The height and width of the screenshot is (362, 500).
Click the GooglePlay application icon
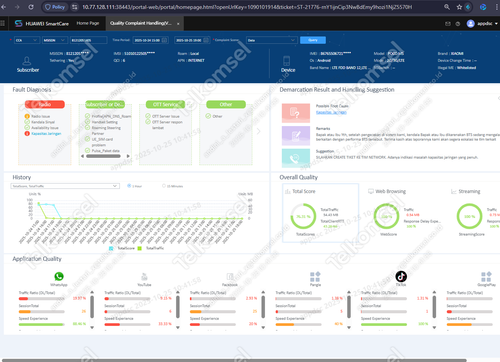tap(486, 277)
